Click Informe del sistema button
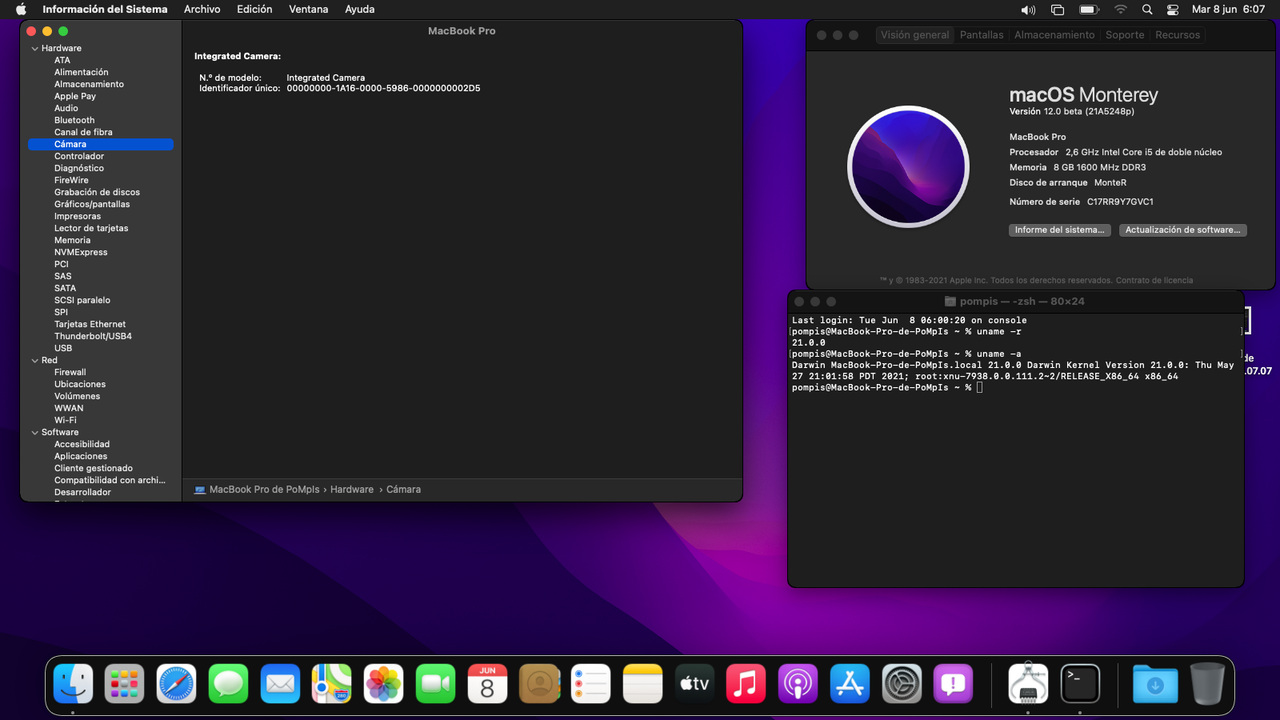The width and height of the screenshot is (1280, 720). tap(1059, 230)
